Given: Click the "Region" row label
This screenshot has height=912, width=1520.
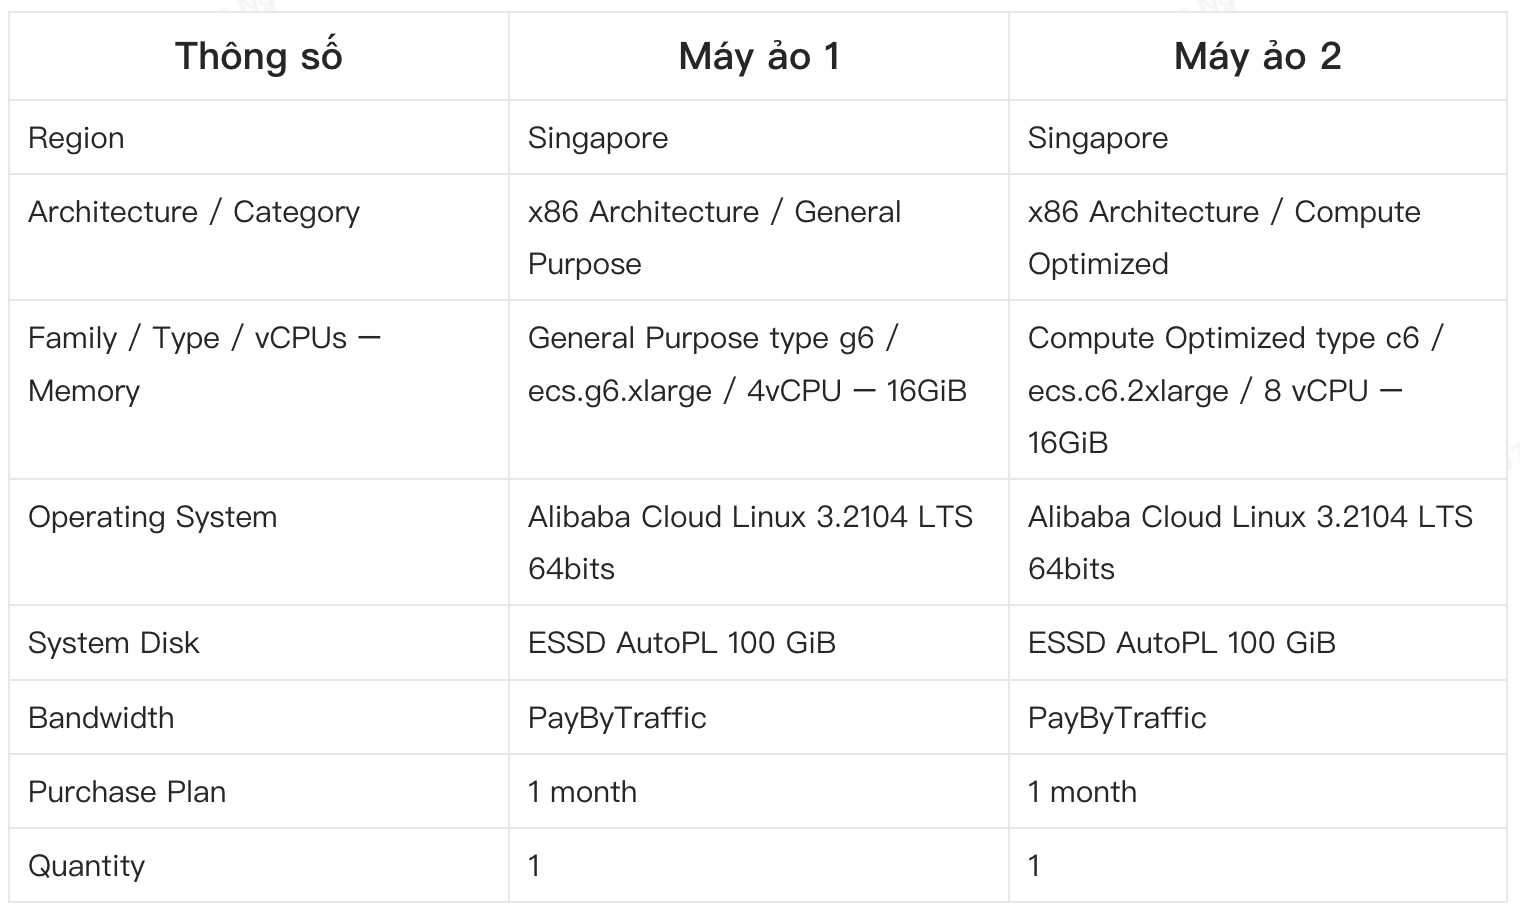Looking at the screenshot, I should [x=76, y=138].
